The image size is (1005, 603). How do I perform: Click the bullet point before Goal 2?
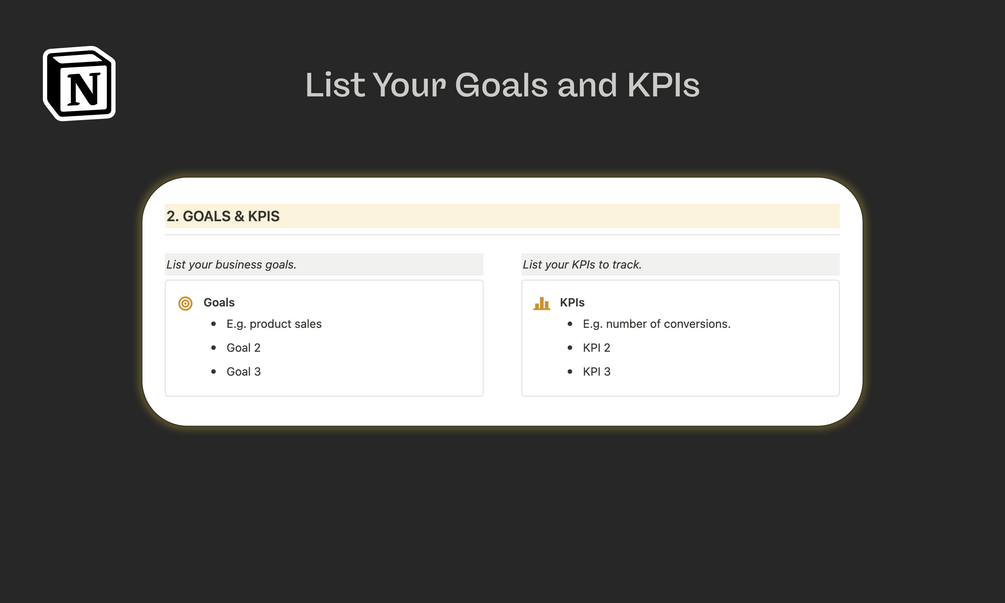coord(214,348)
